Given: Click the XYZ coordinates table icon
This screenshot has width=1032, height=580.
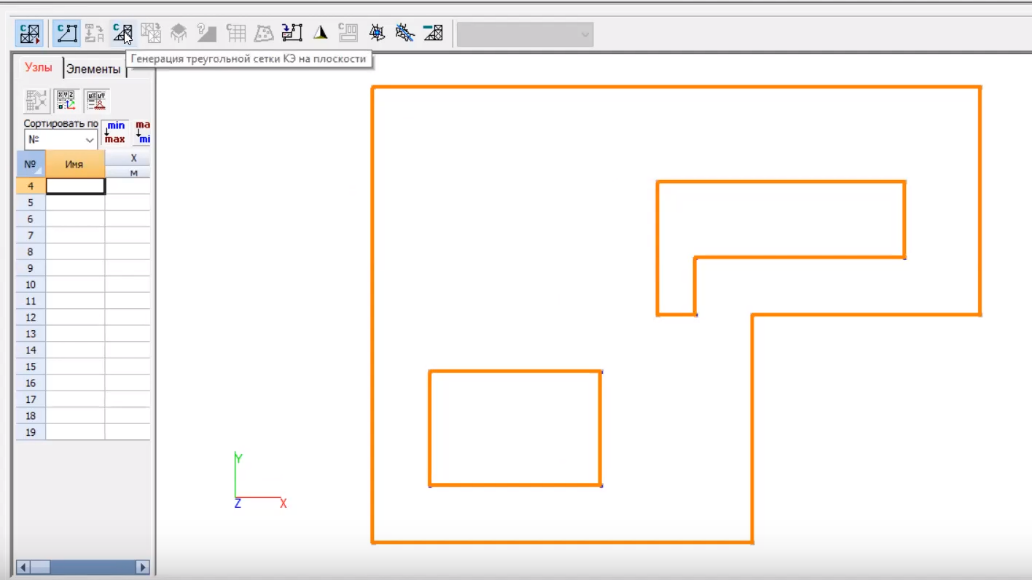Looking at the screenshot, I should point(66,100).
